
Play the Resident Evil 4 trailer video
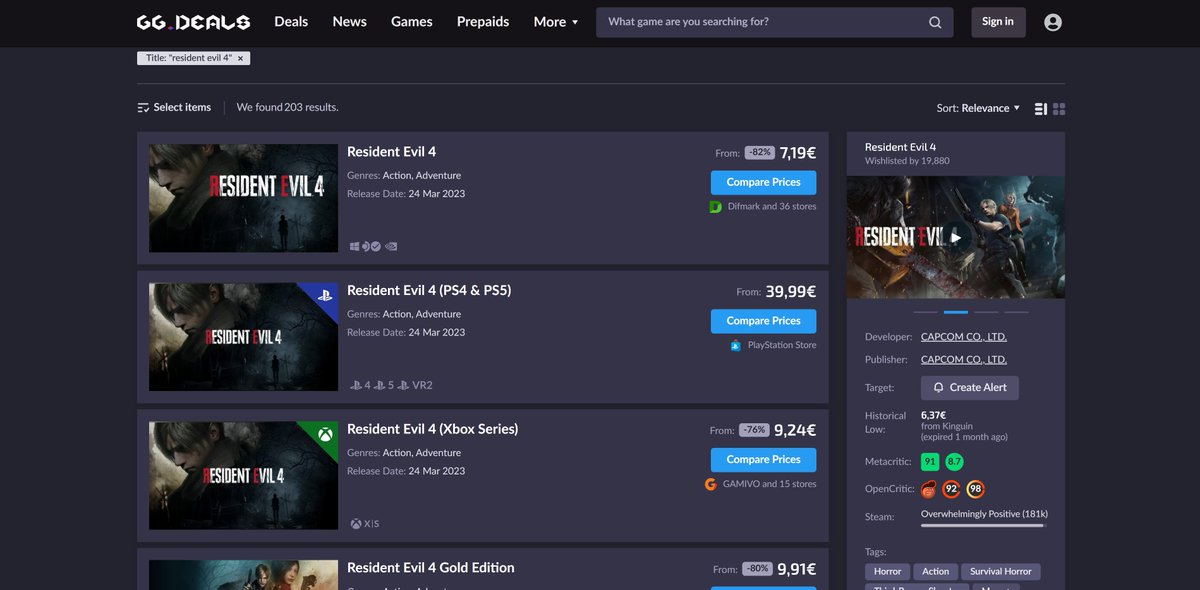click(956, 237)
